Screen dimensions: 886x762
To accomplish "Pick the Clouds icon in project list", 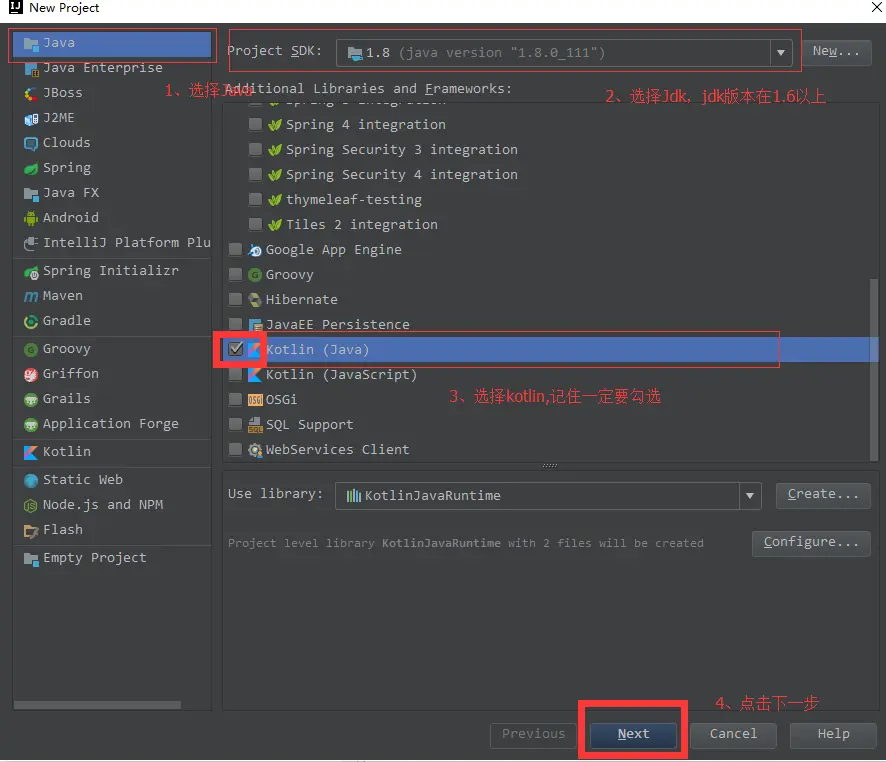I will point(31,143).
